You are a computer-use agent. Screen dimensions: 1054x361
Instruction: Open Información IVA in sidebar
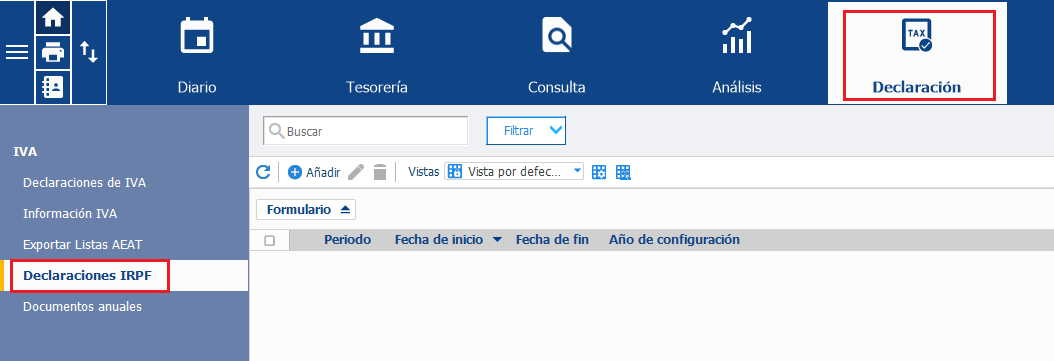(x=70, y=214)
